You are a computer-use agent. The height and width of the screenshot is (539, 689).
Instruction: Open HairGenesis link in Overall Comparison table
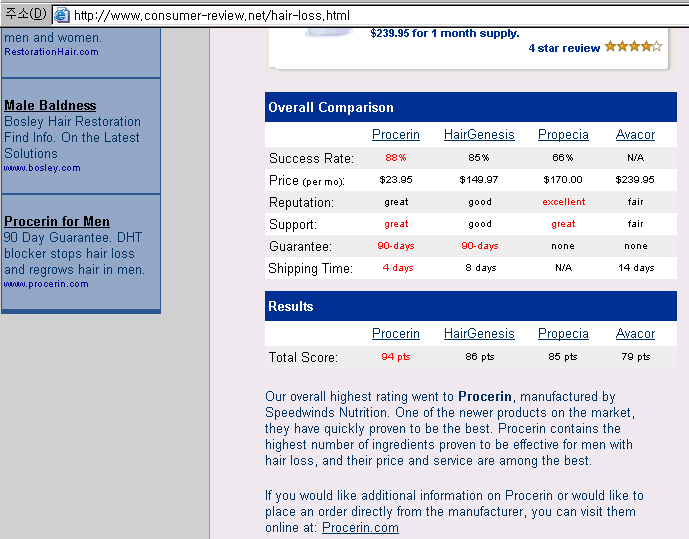tap(479, 134)
